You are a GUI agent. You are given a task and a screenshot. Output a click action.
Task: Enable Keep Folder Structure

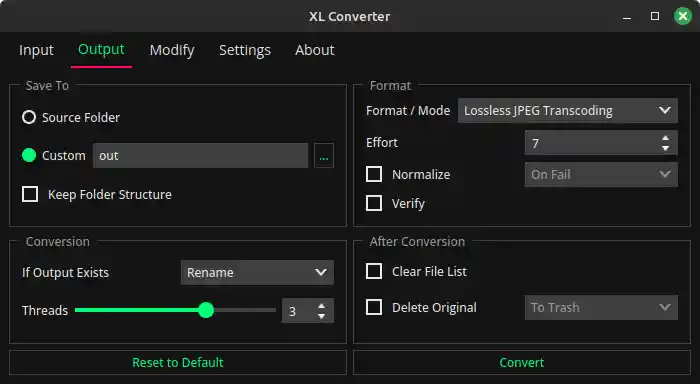tap(30, 194)
